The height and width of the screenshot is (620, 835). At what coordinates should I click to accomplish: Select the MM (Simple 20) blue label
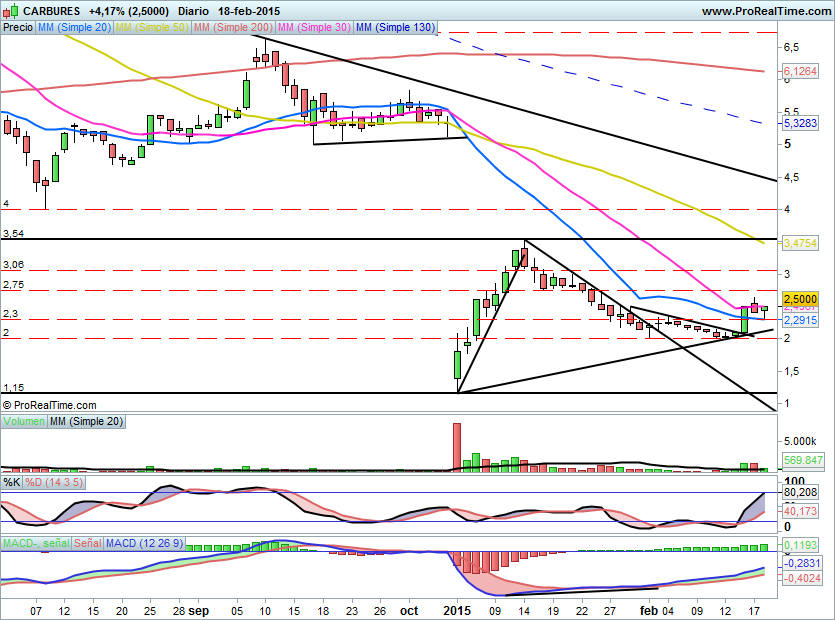[74, 27]
